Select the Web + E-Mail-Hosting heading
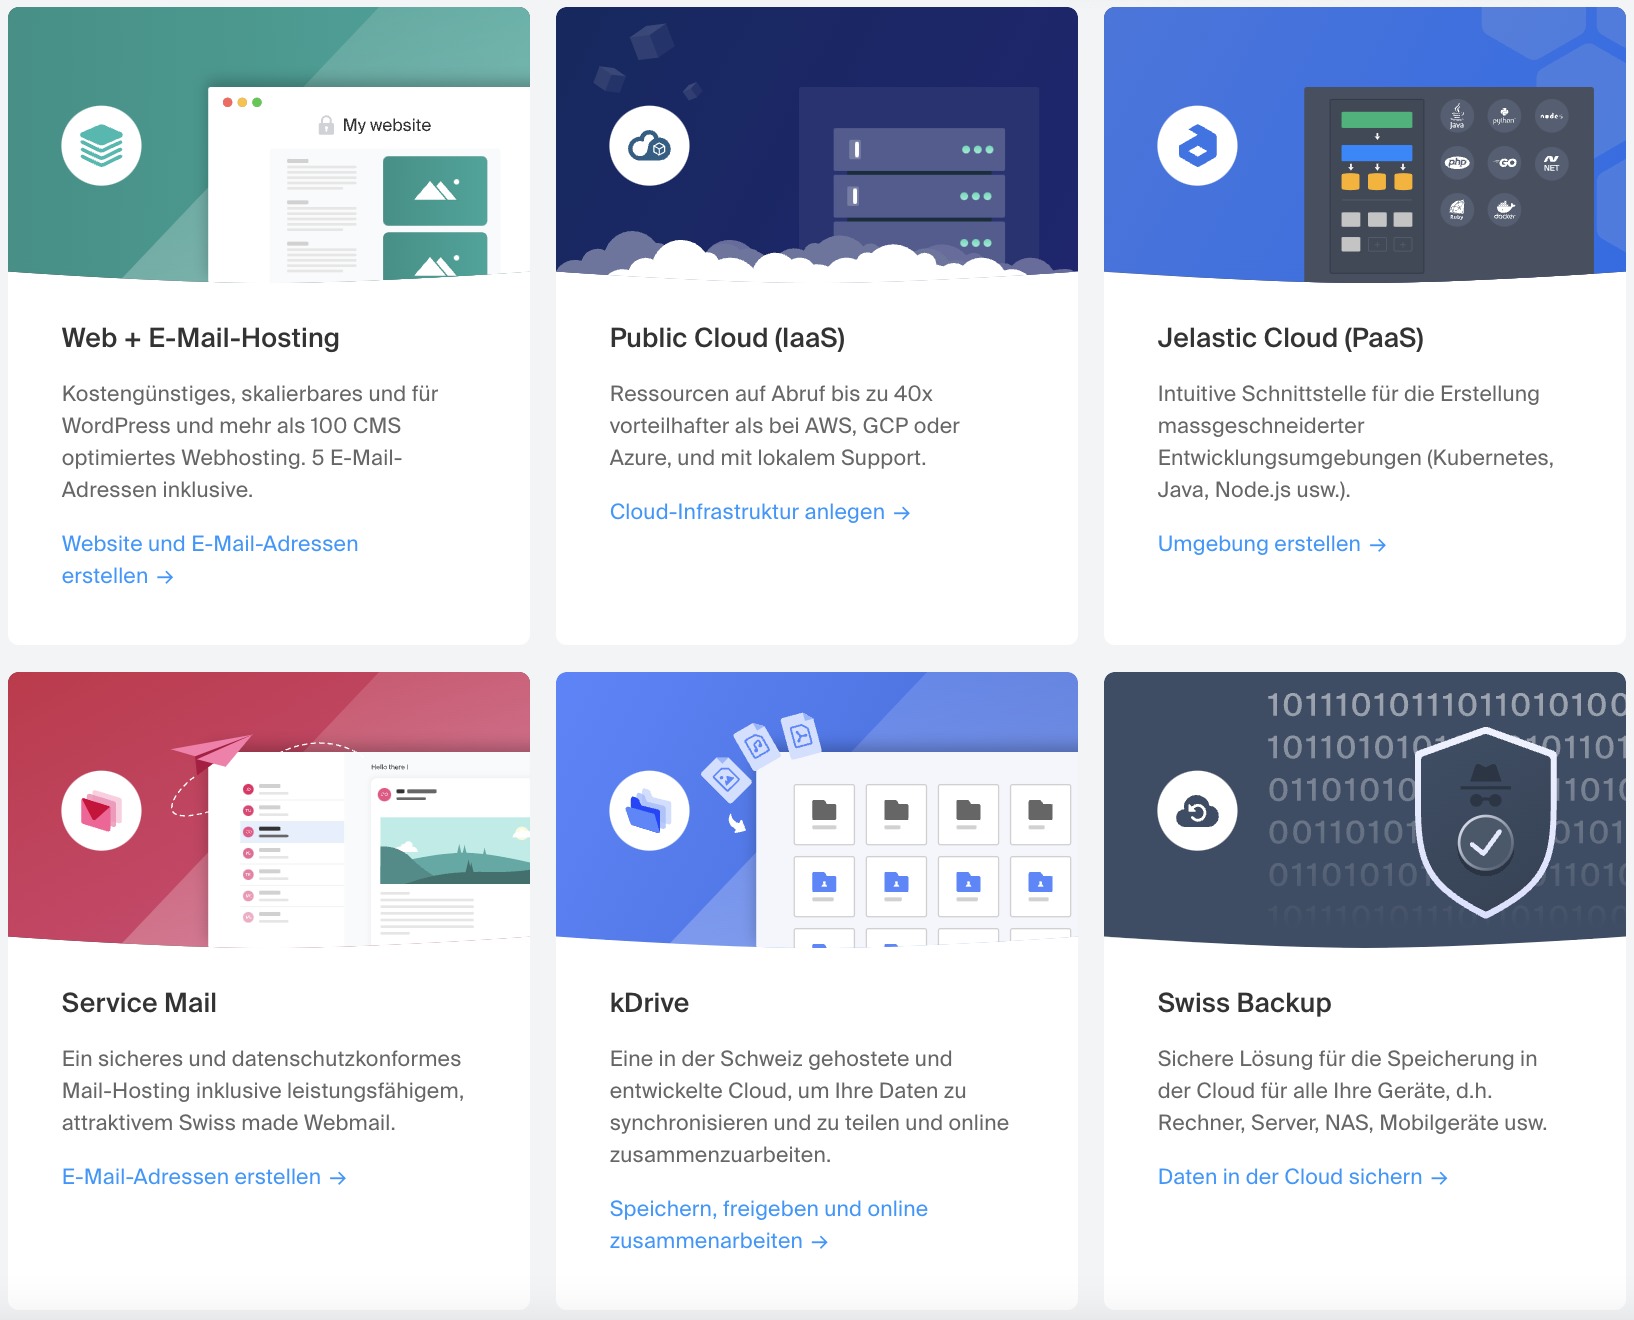Viewport: 1634px width, 1320px height. [x=201, y=338]
